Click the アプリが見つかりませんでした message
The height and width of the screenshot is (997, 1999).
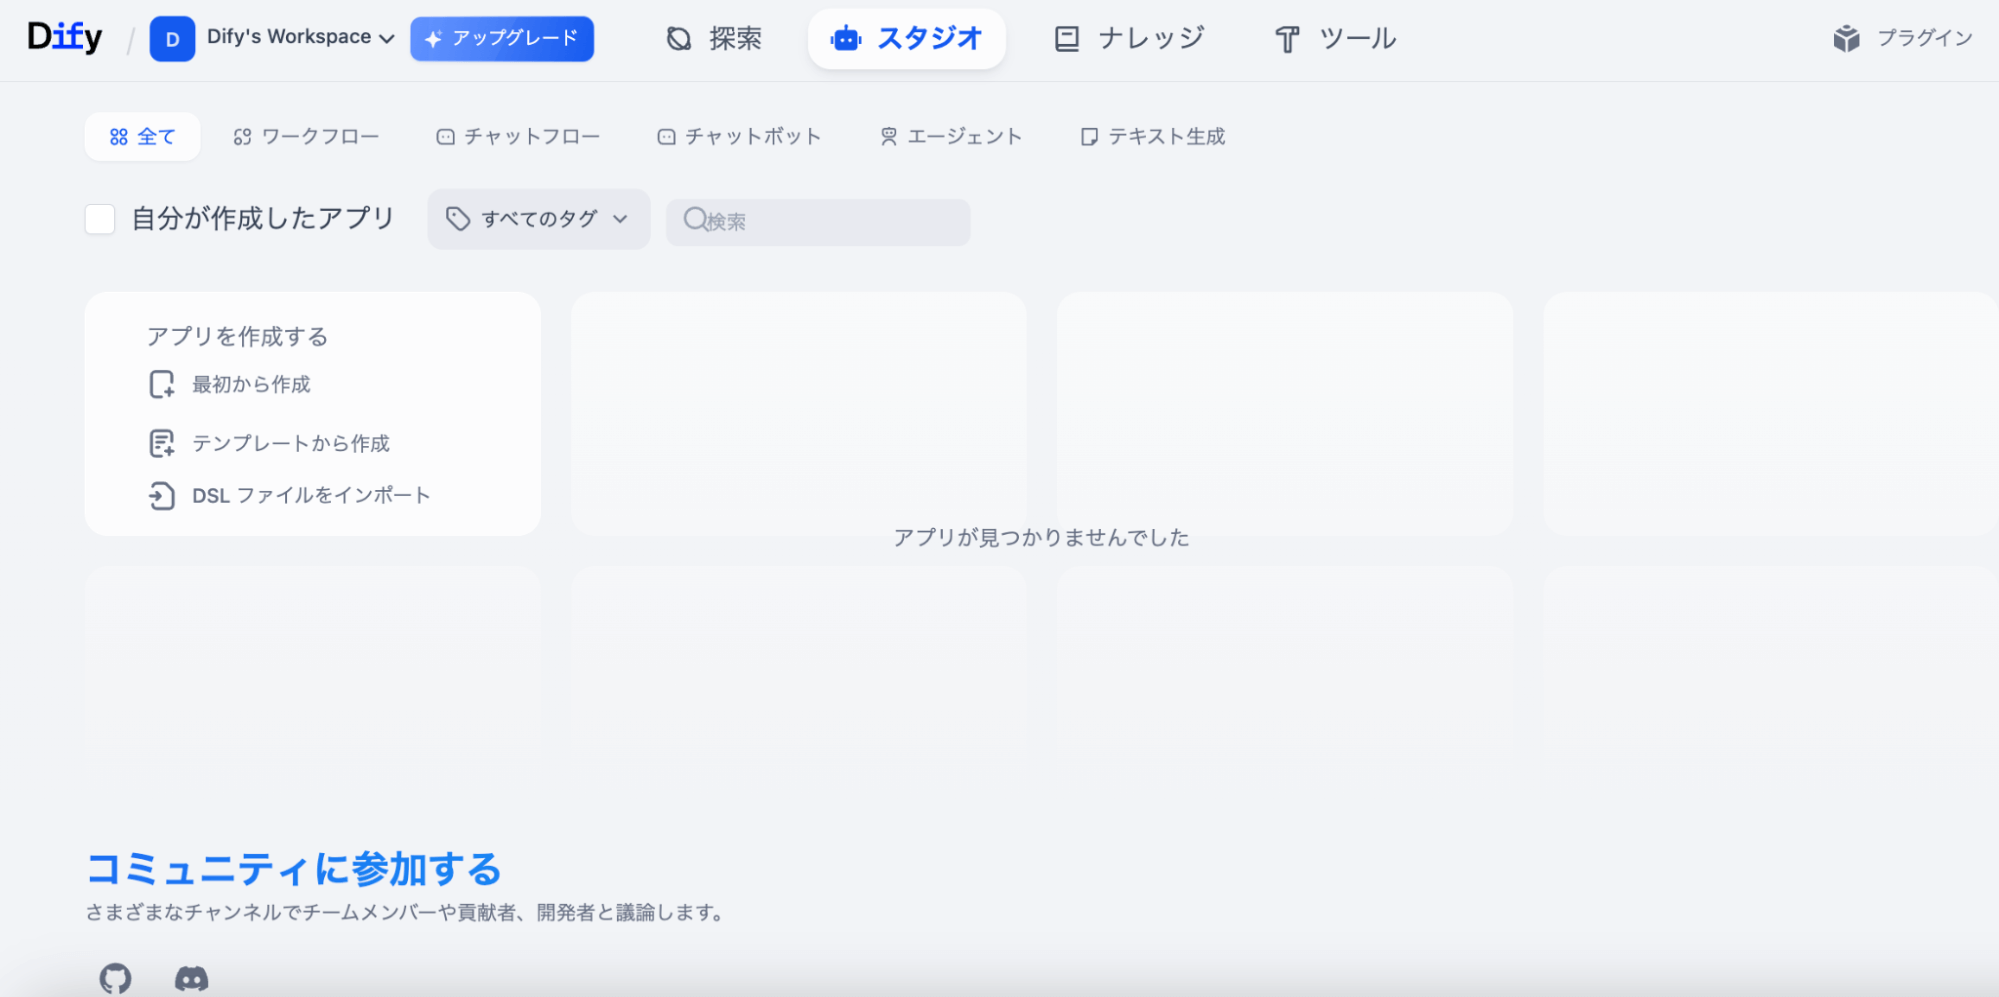point(1041,538)
